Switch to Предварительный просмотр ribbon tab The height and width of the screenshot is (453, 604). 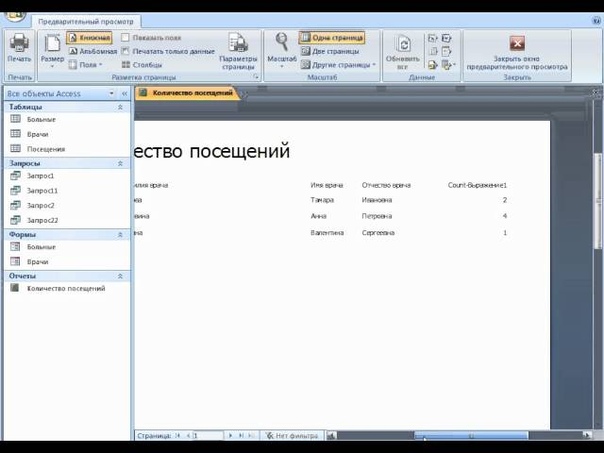(86, 20)
